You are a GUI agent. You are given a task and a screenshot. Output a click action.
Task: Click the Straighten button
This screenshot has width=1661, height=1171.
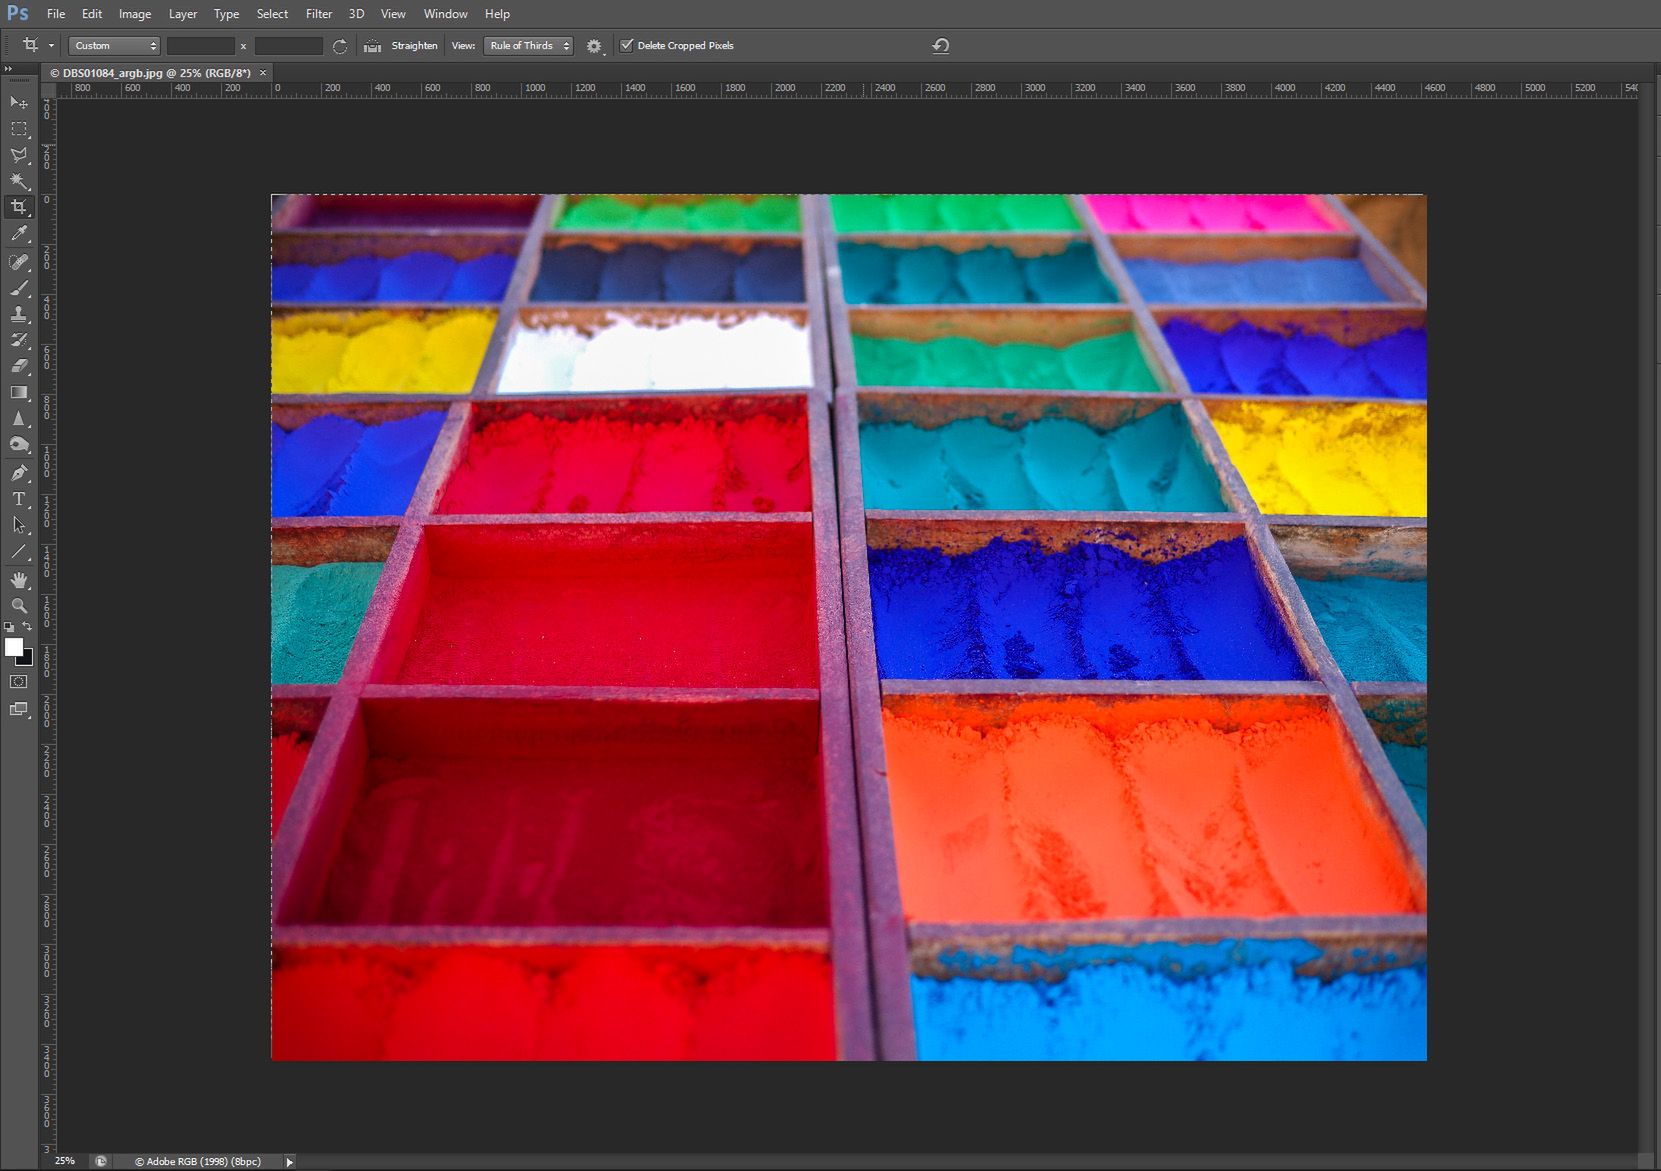(x=401, y=46)
